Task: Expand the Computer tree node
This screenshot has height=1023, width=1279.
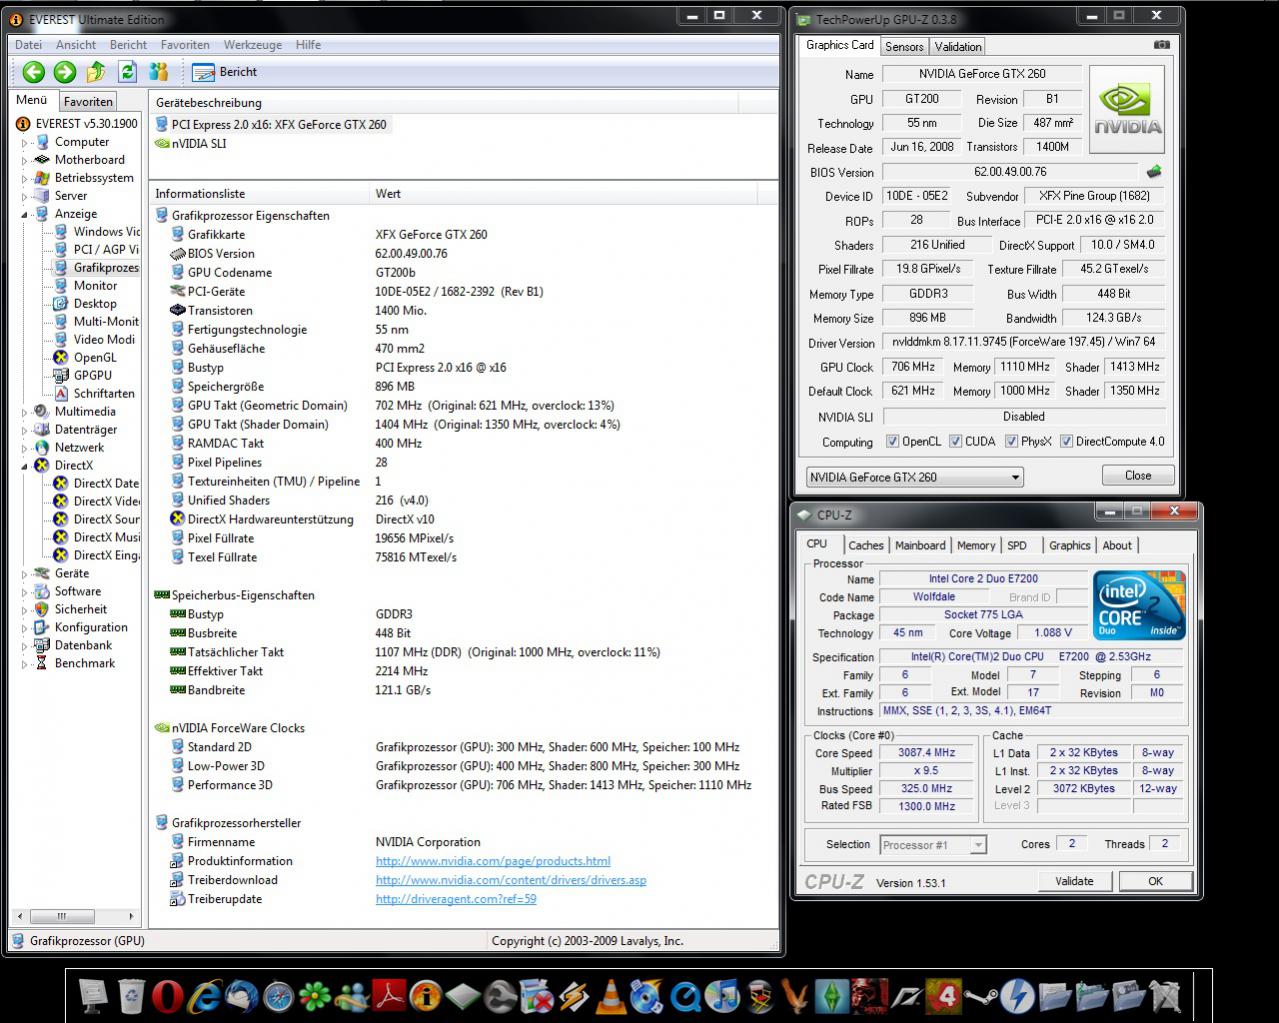Action: tap(25, 142)
